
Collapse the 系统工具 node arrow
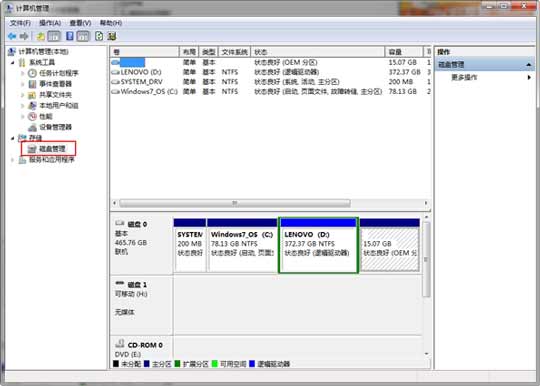[13, 62]
